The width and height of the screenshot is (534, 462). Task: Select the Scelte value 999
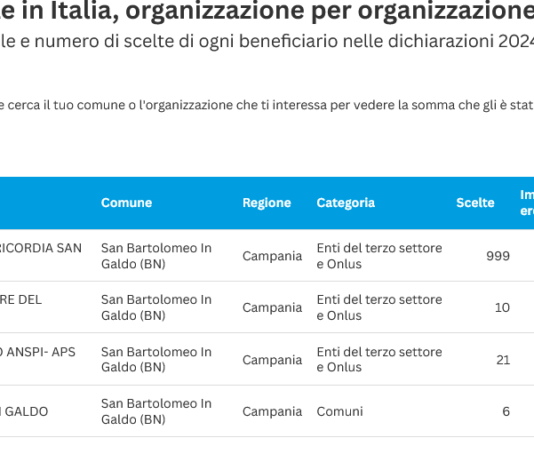498,256
